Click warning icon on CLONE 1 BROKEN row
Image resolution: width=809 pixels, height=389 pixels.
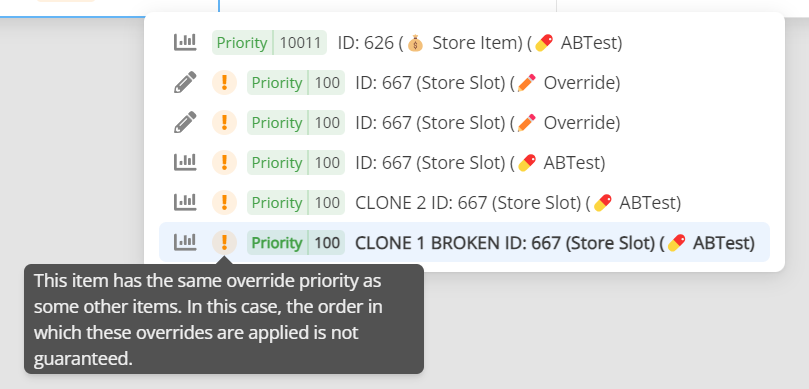coord(224,242)
